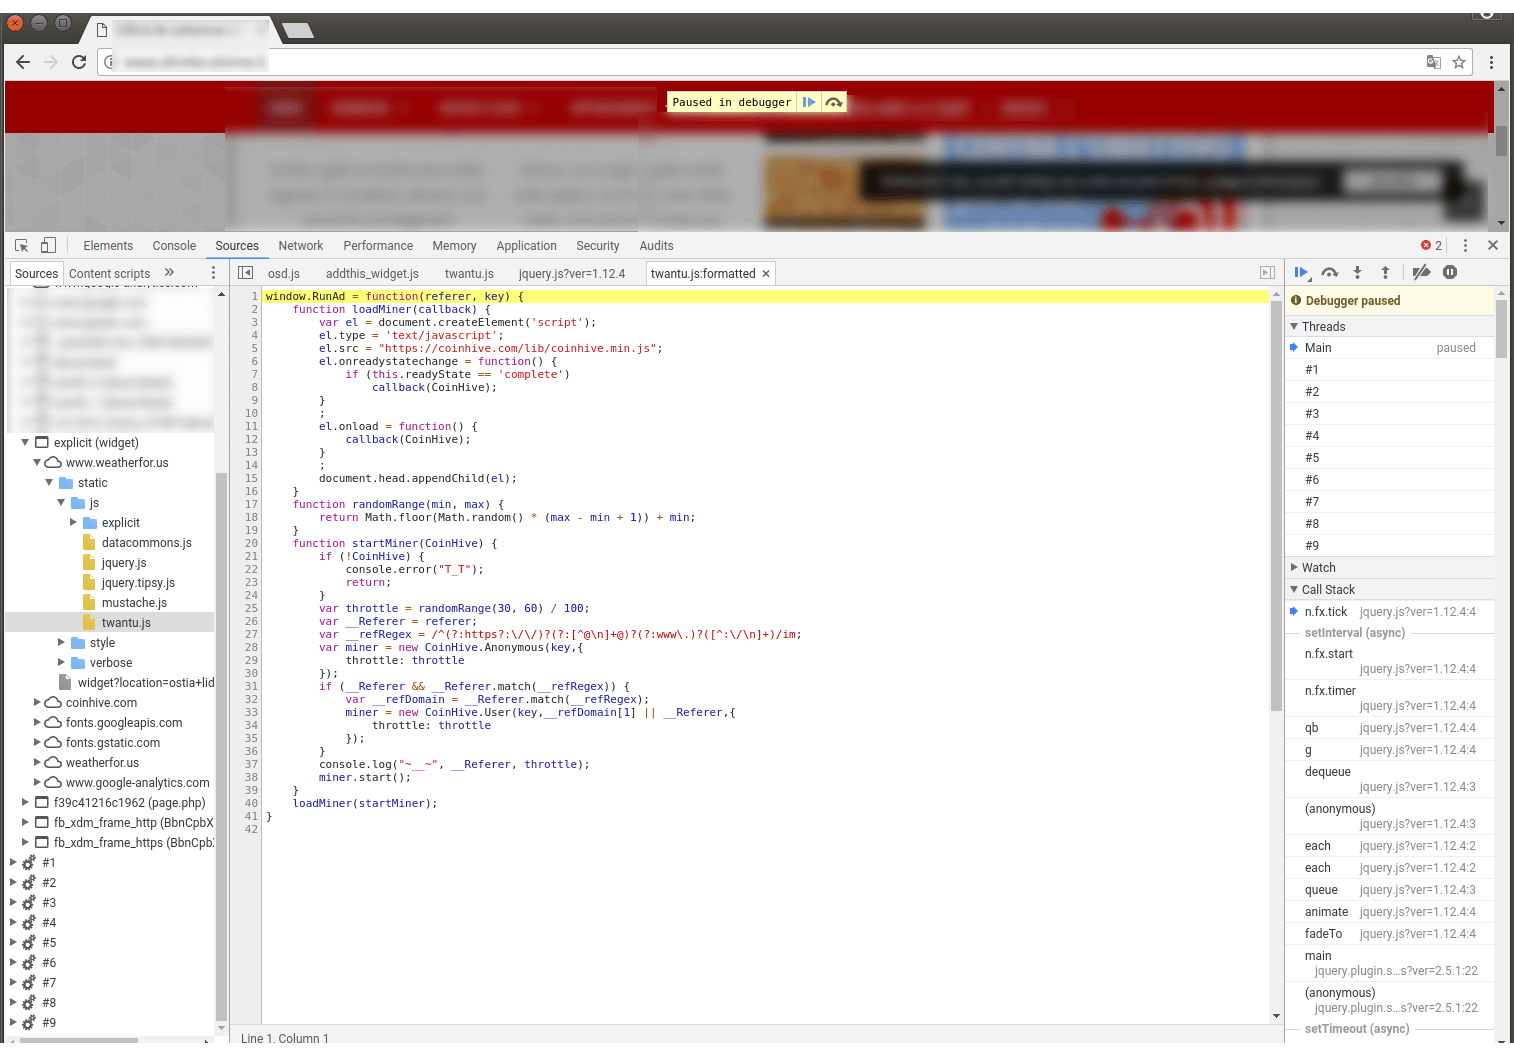Open the translate page icon

[x=1434, y=62]
